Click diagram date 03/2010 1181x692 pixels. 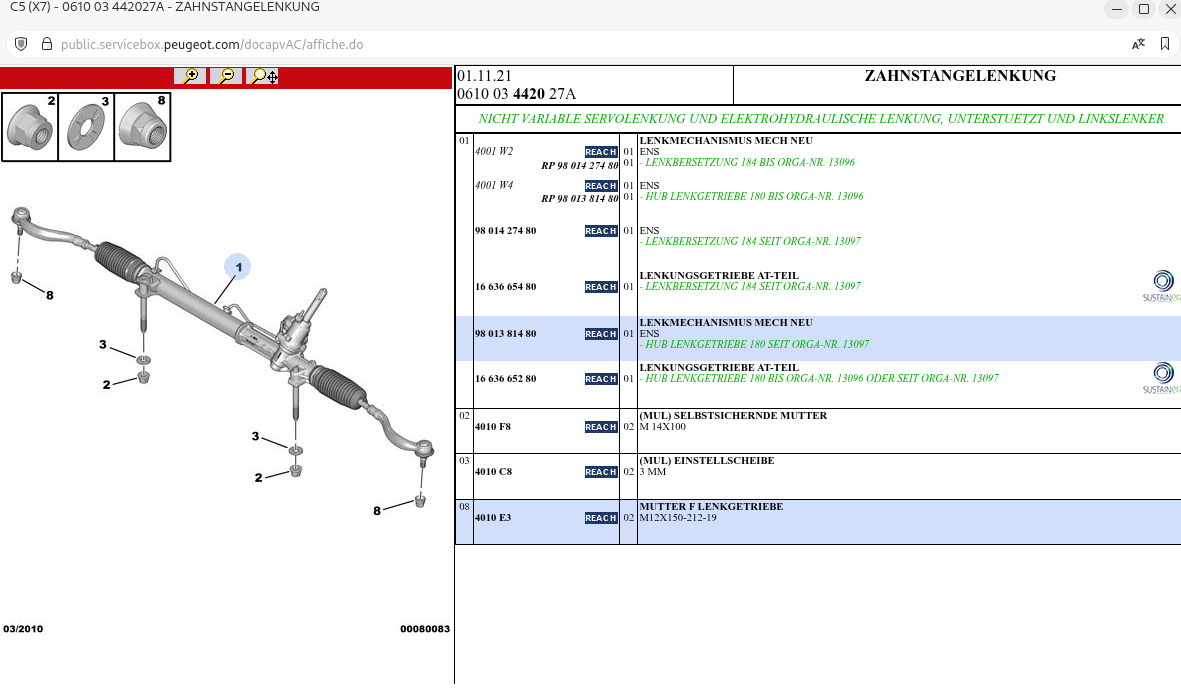point(23,629)
